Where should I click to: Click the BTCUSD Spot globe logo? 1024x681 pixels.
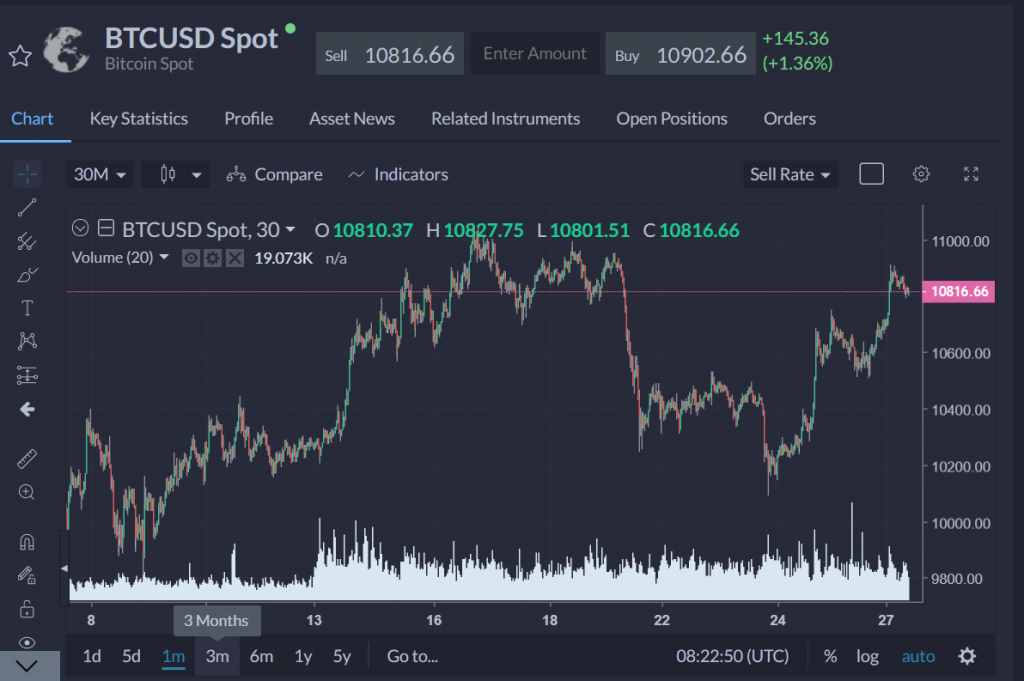click(x=66, y=50)
